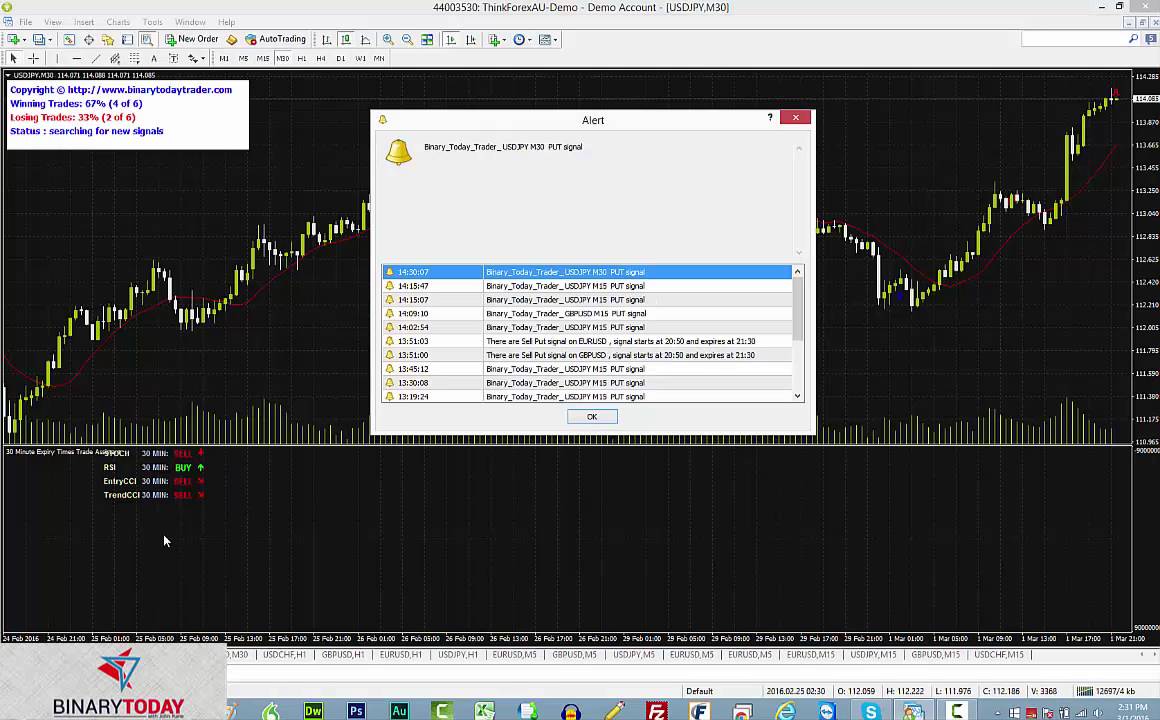Select the Equidistant Channel tool

[115, 58]
